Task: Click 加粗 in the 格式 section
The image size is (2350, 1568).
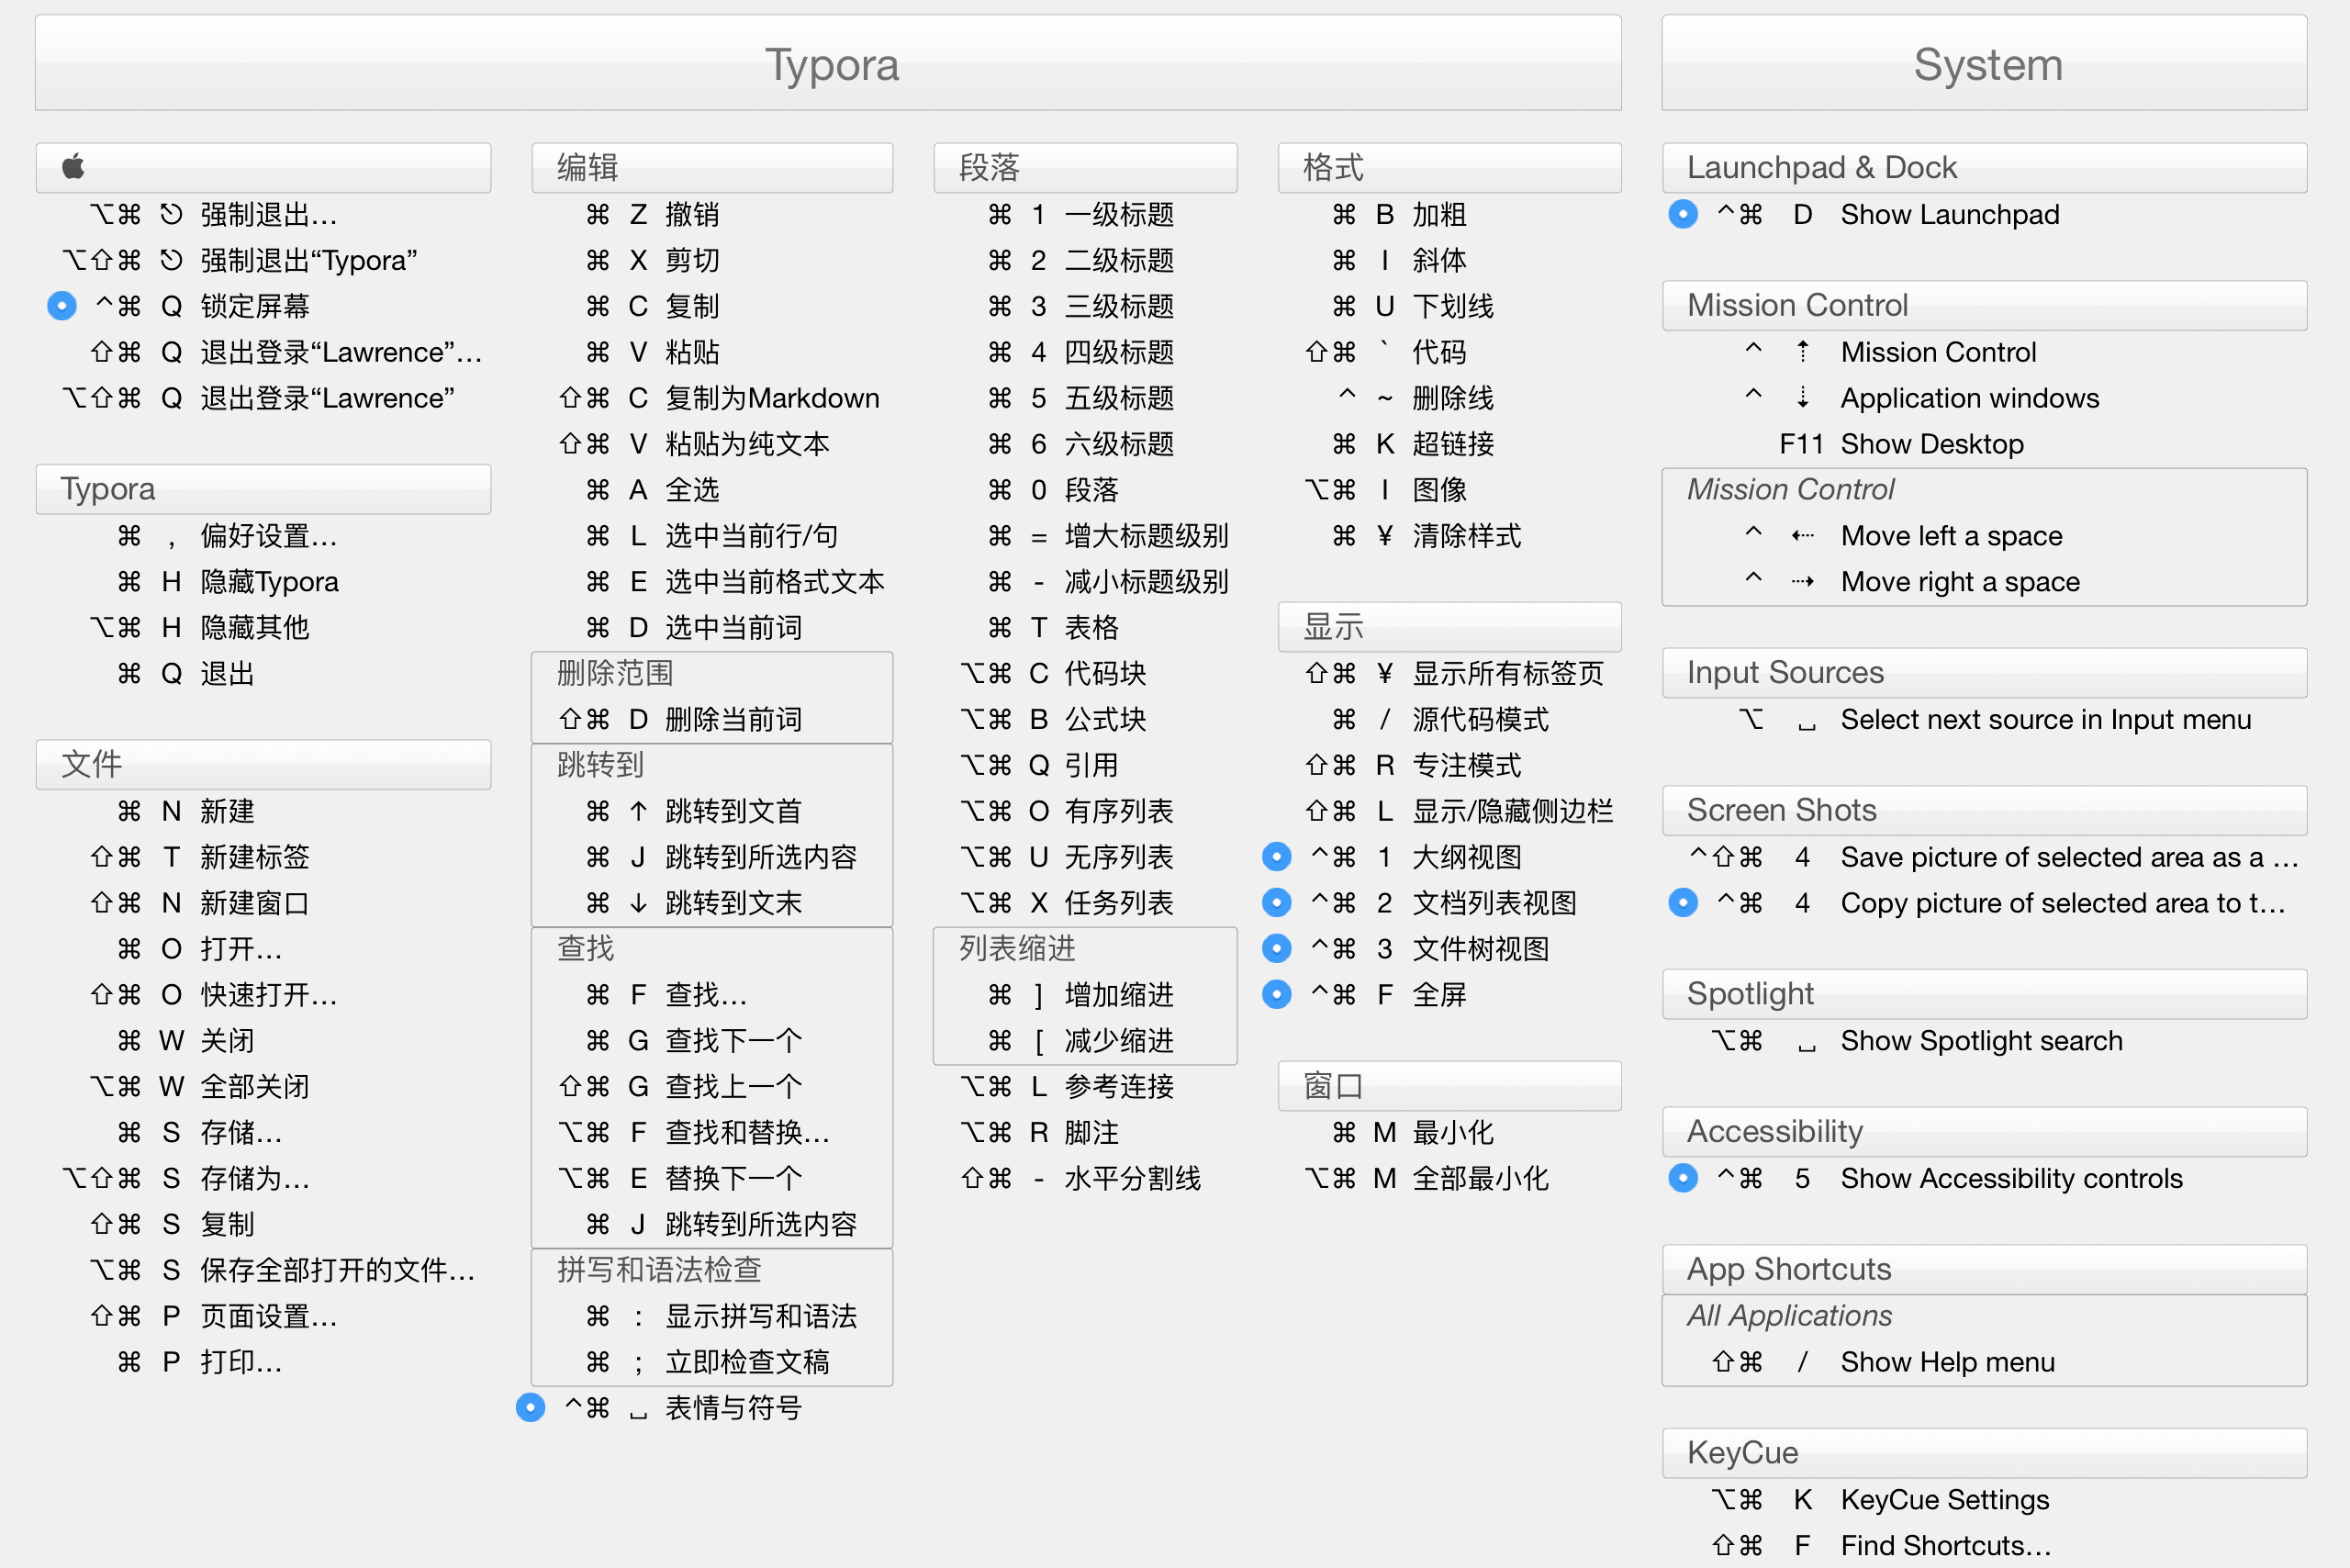Action: pyautogui.click(x=1399, y=214)
